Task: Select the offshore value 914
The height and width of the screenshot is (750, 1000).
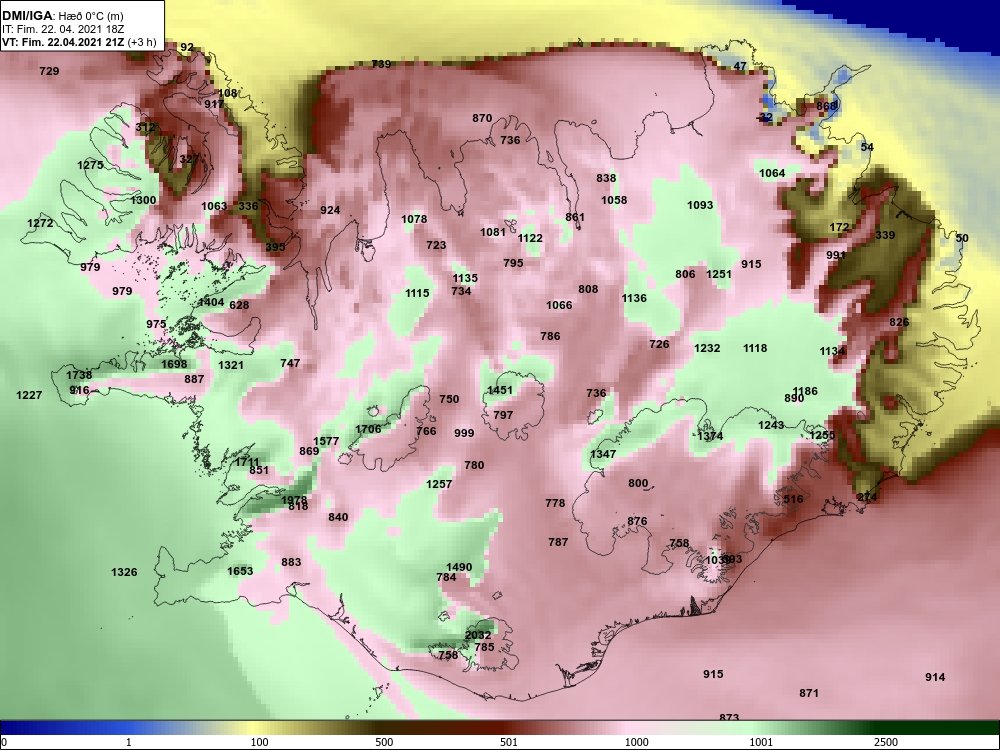Action: coord(936,678)
